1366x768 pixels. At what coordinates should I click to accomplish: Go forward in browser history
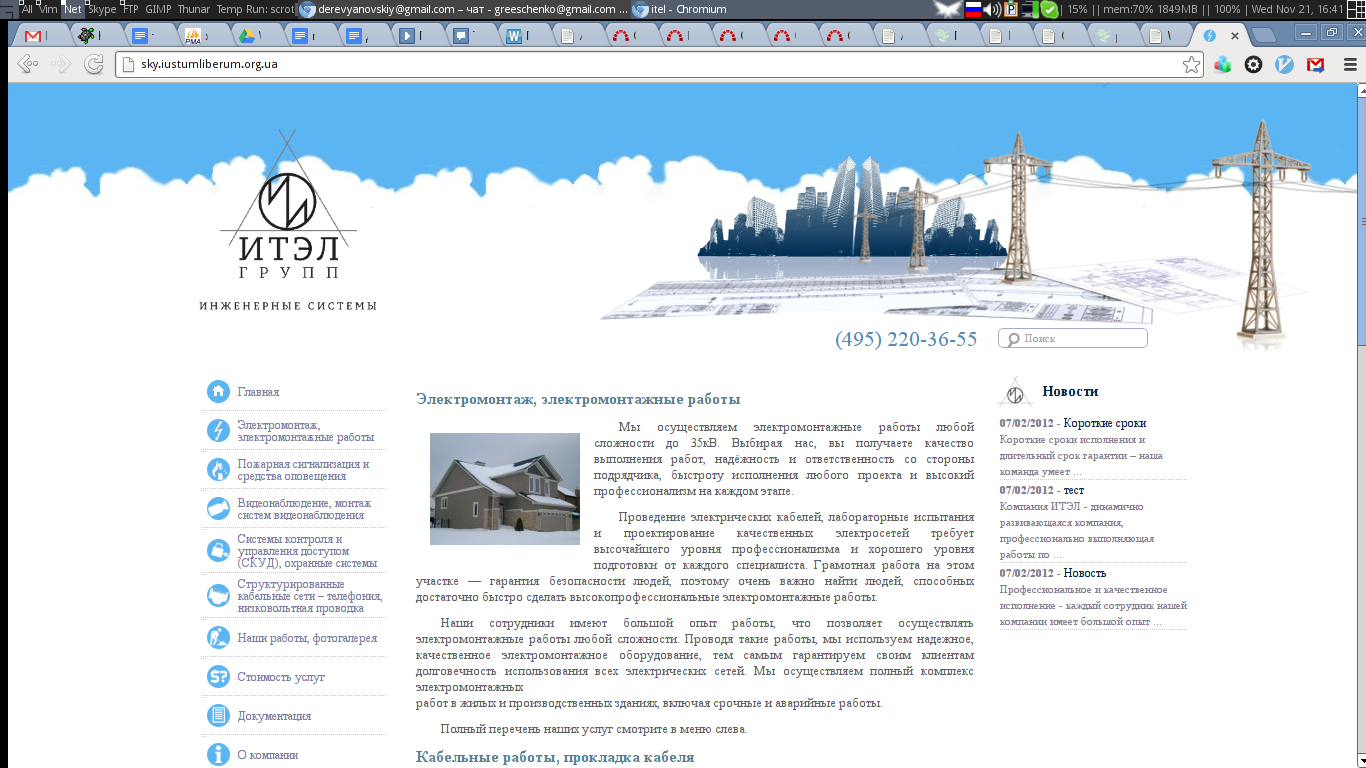click(61, 64)
